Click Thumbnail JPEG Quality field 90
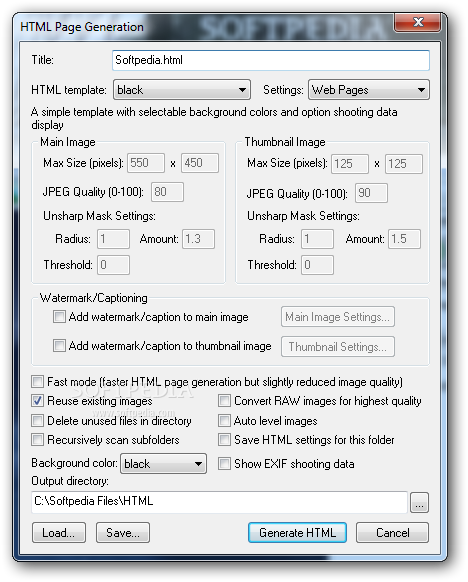468x582 pixels. tap(371, 193)
